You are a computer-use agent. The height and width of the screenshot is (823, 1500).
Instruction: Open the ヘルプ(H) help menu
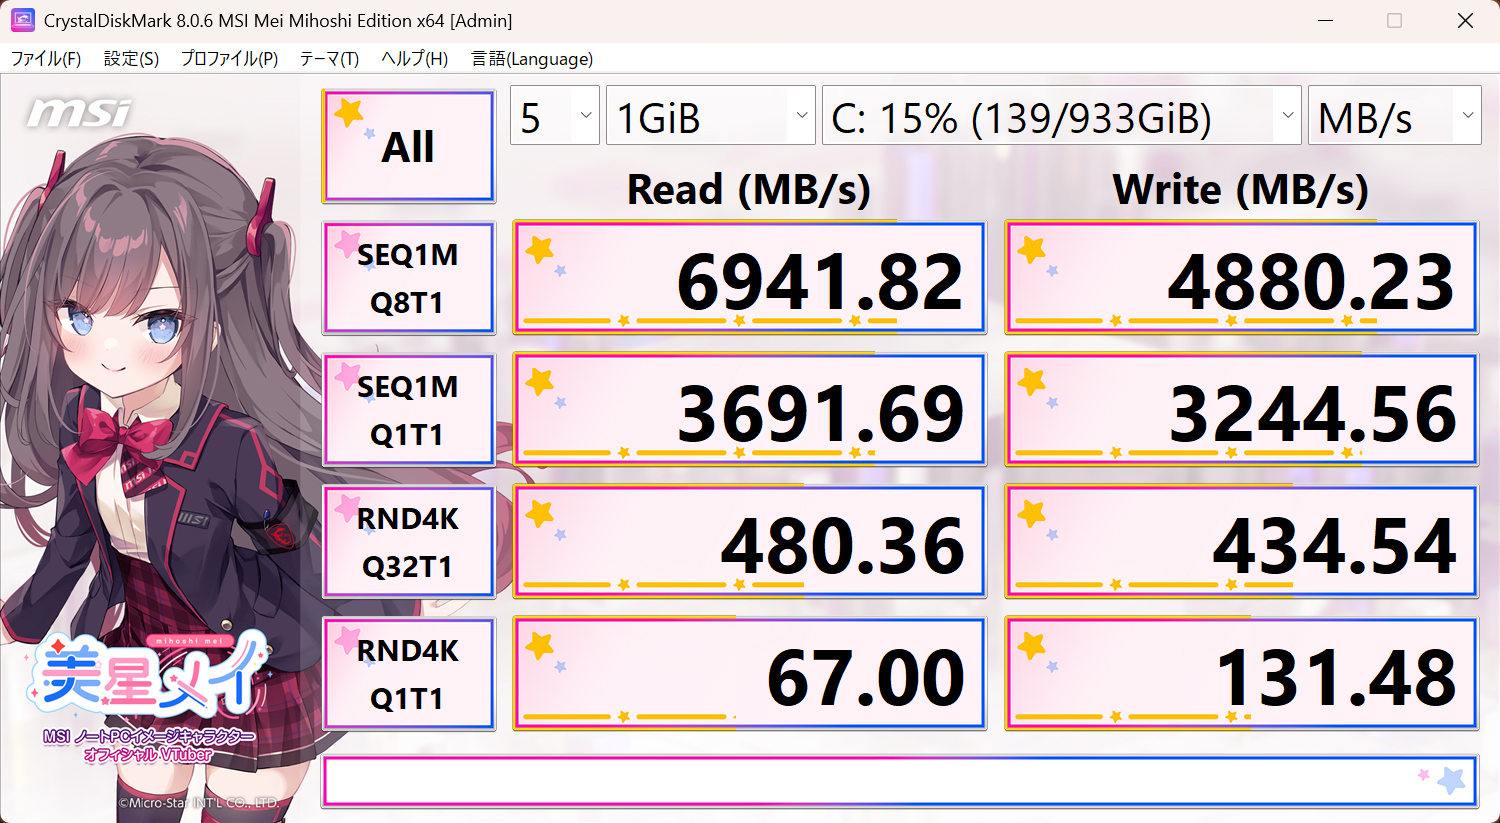point(415,58)
